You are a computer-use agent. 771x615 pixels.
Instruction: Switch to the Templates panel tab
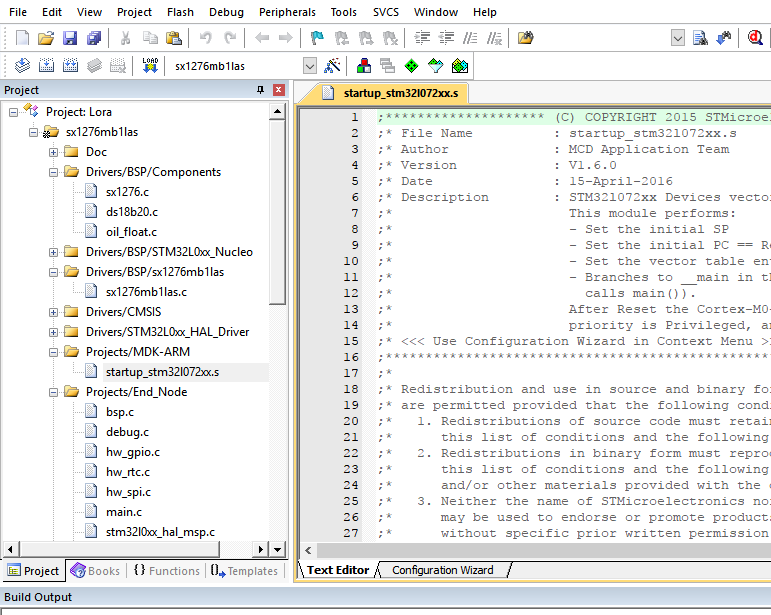tap(244, 571)
